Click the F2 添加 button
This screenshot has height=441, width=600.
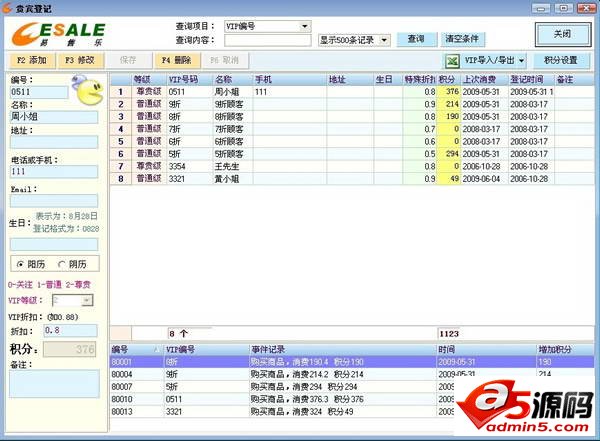click(31, 60)
